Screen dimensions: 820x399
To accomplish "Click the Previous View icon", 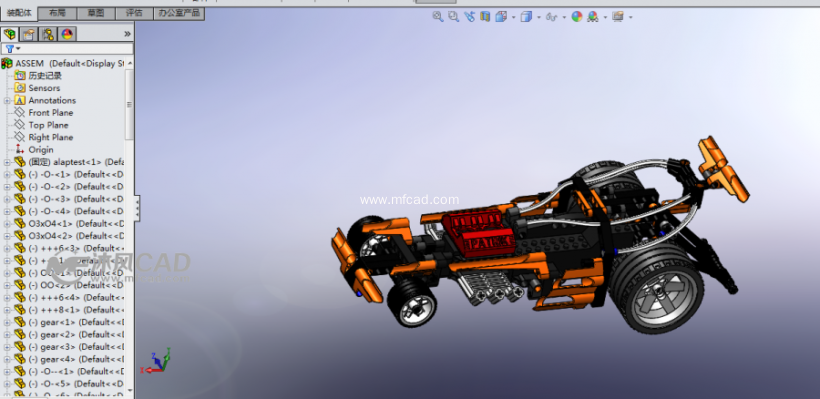I will pos(469,17).
